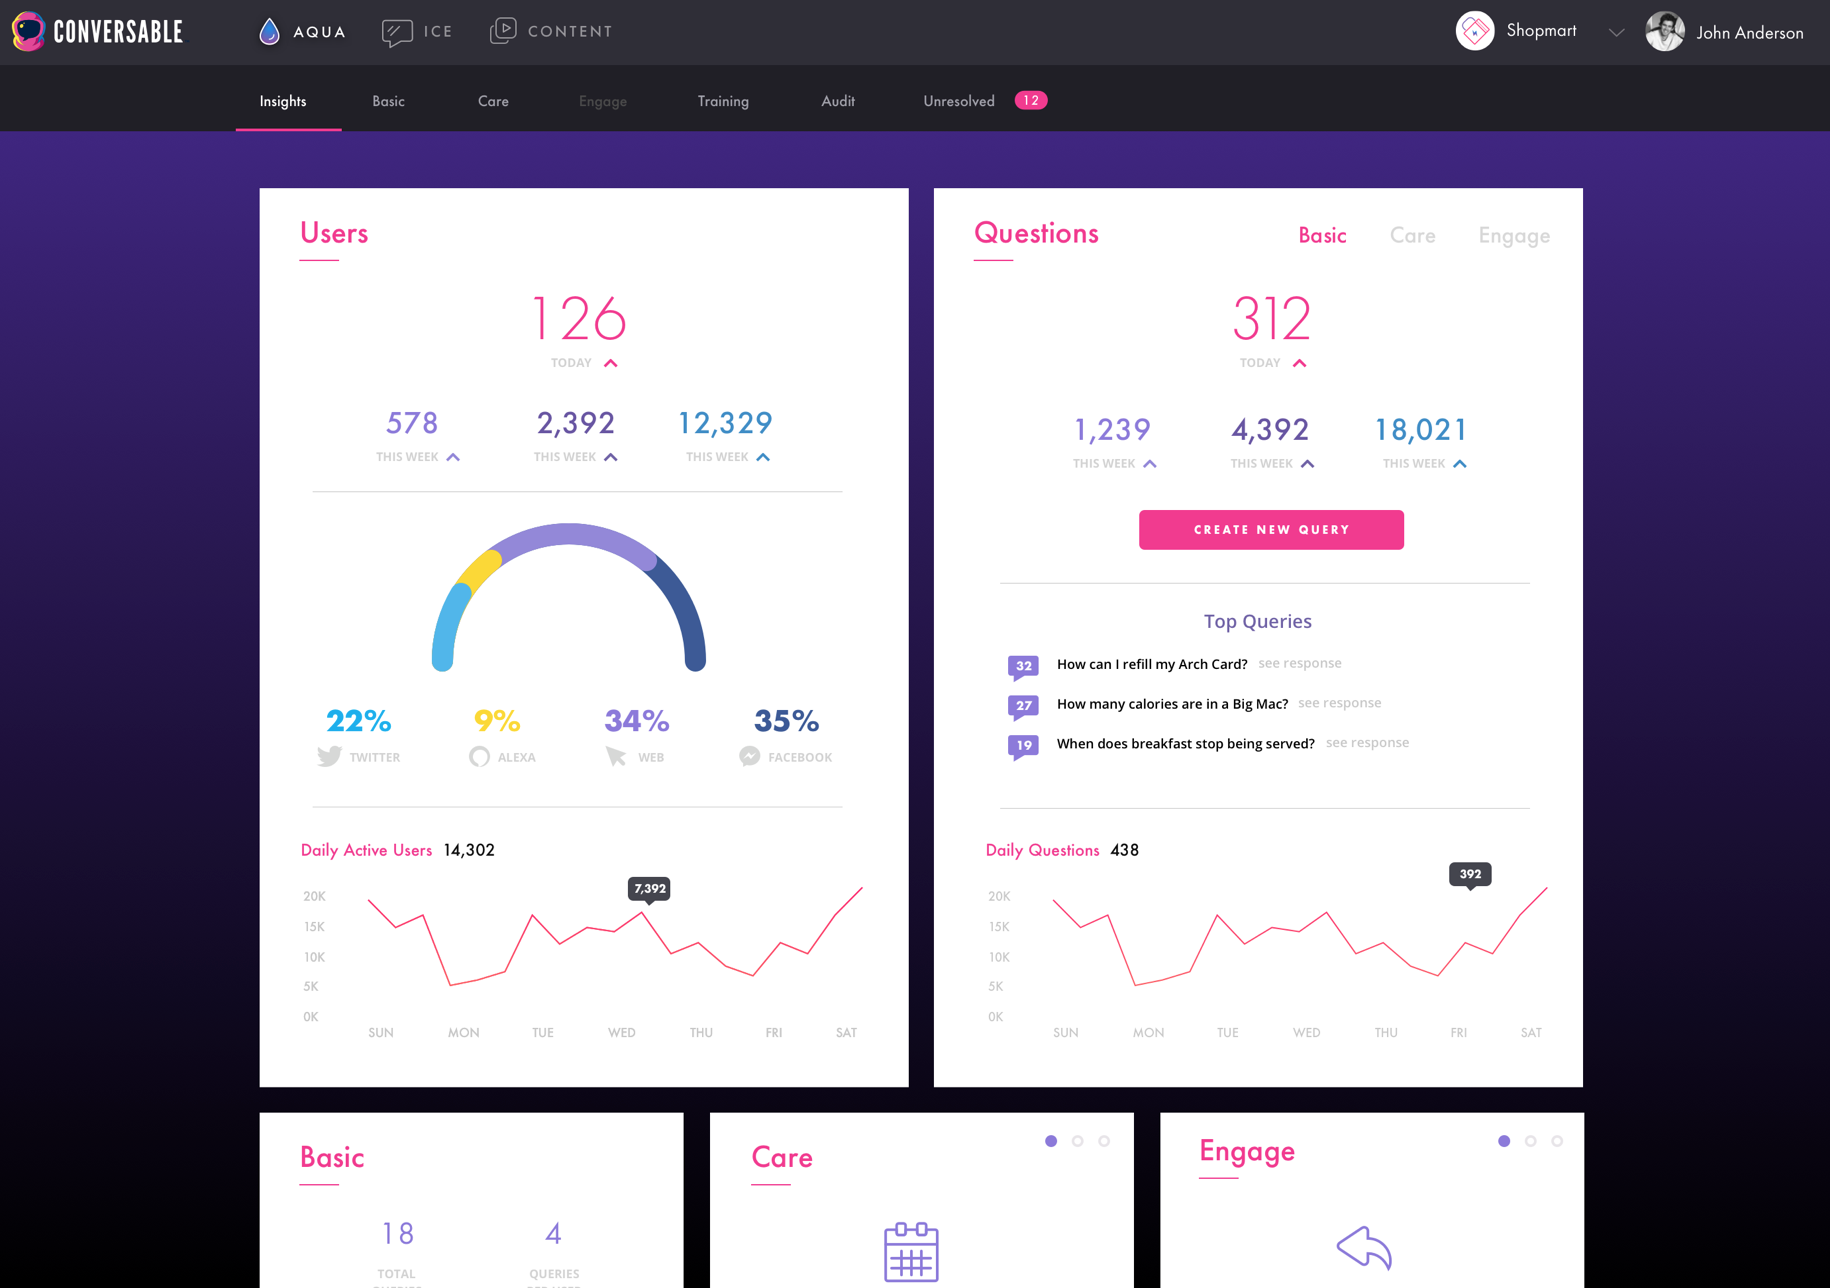
Task: Click the Engage reply arrow icon
Action: [1364, 1247]
